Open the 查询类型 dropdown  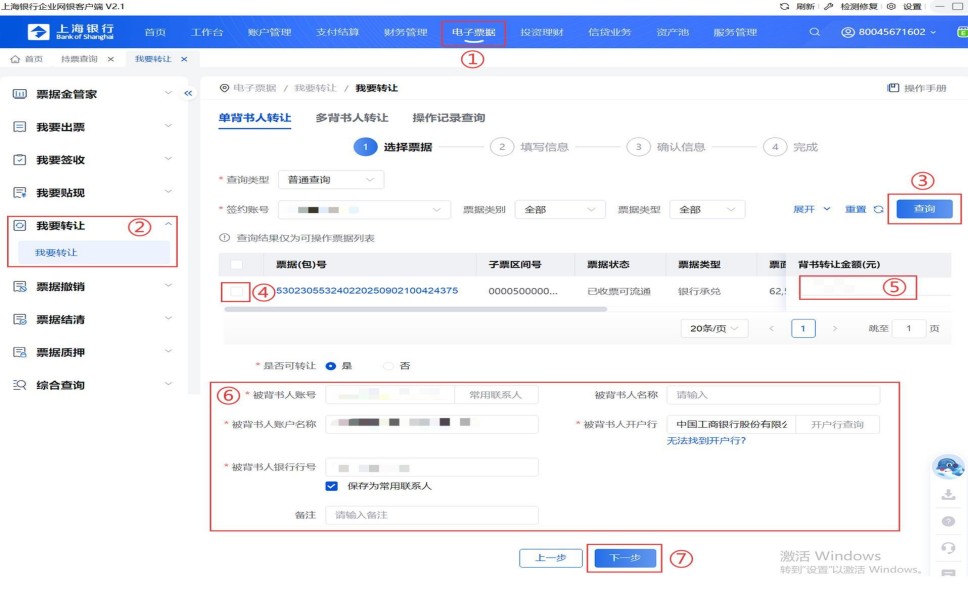pos(330,180)
